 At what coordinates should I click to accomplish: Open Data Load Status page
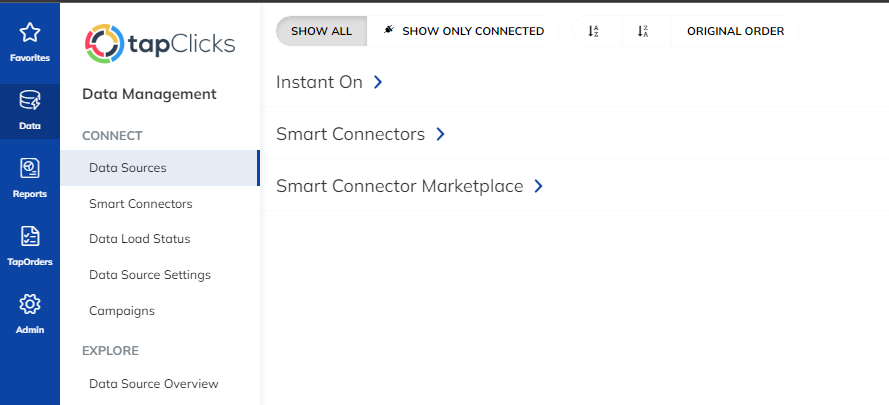click(x=139, y=239)
